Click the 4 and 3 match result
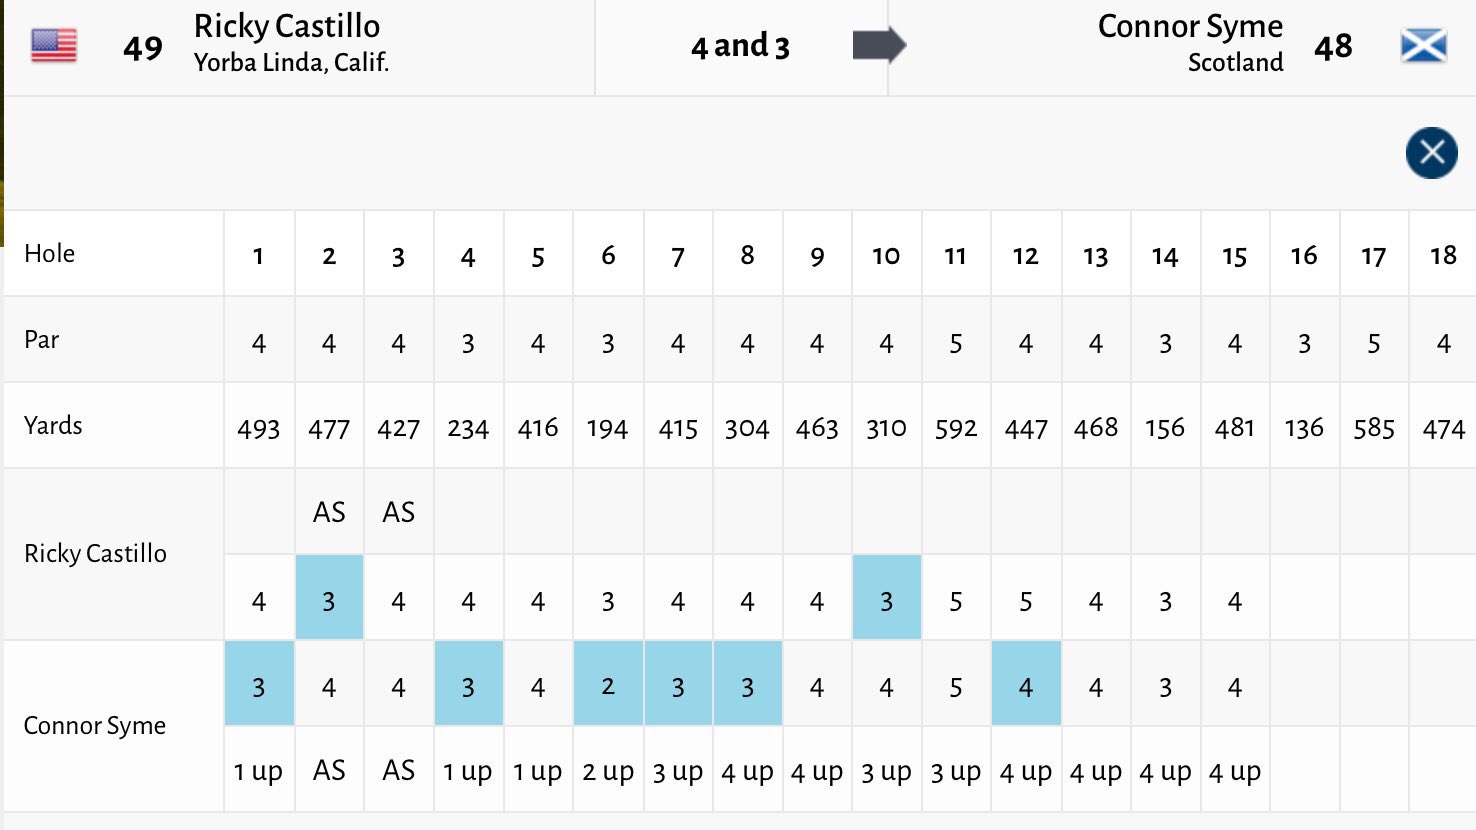 tap(740, 46)
